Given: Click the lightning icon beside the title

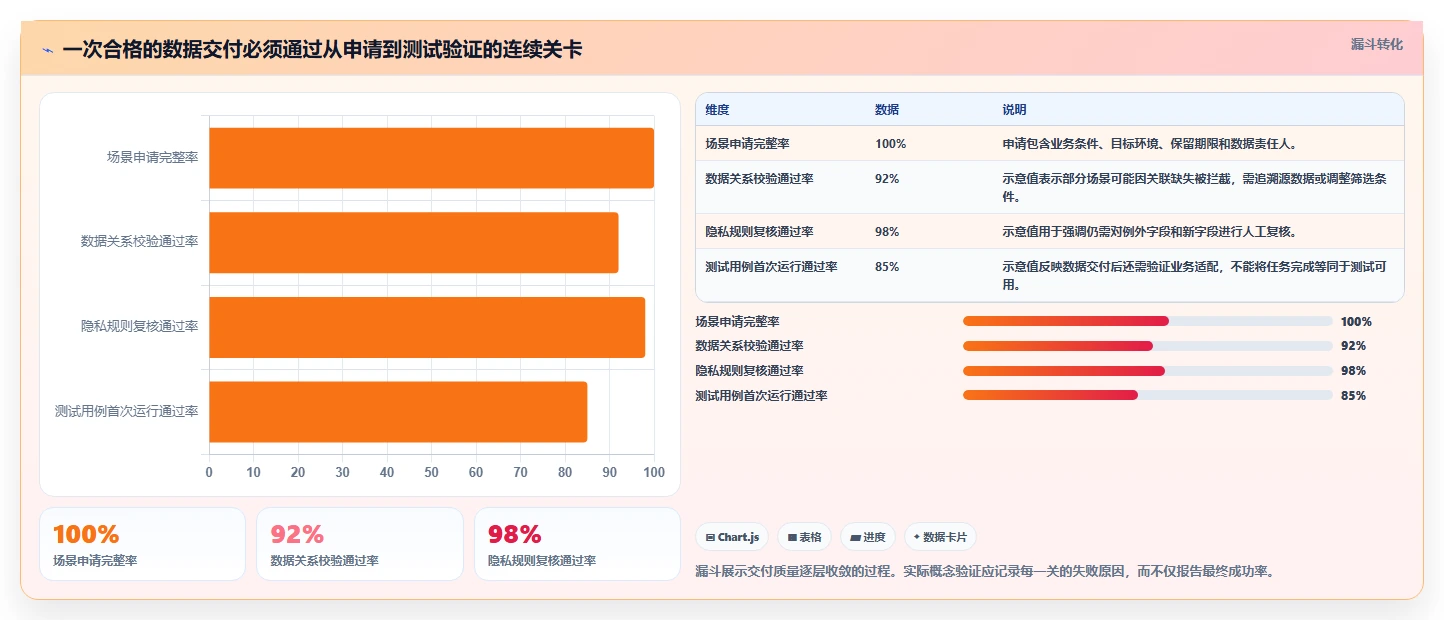Looking at the screenshot, I should pyautogui.click(x=48, y=50).
